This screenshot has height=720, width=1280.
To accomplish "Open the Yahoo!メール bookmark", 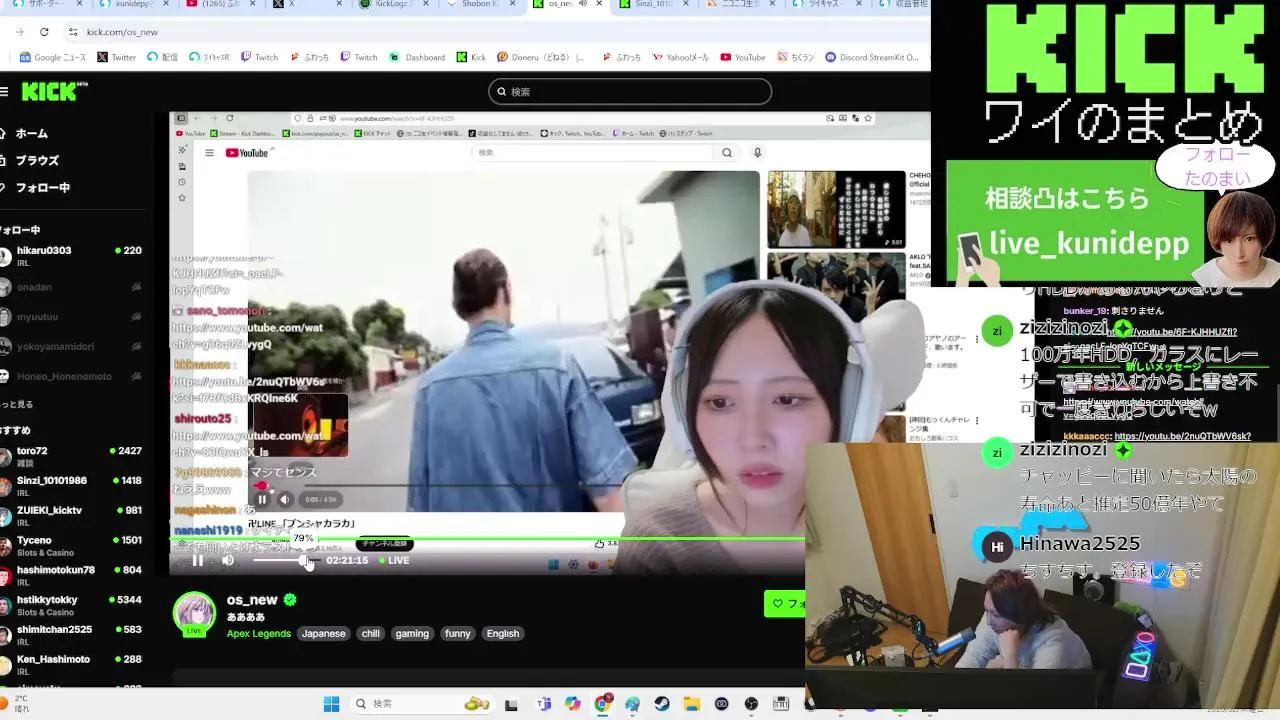I will coord(680,57).
